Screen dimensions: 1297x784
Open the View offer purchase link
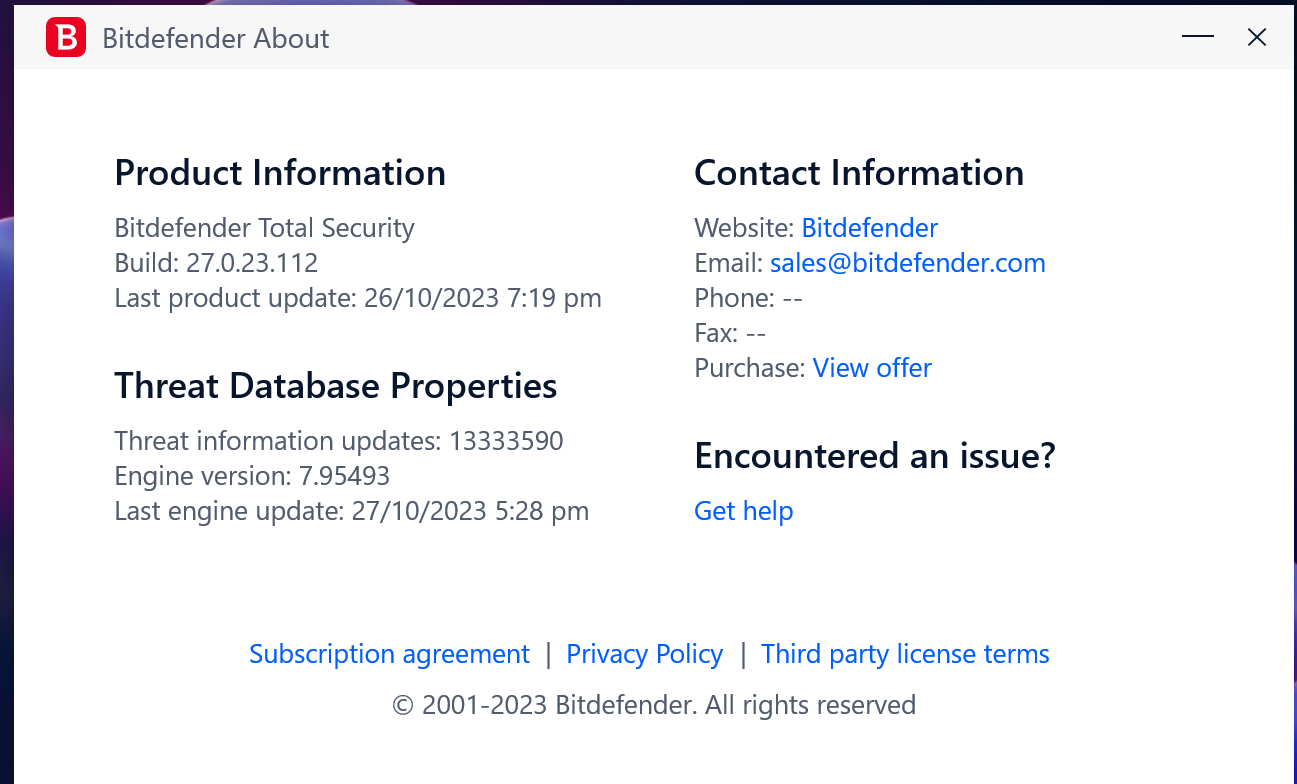[871, 368]
